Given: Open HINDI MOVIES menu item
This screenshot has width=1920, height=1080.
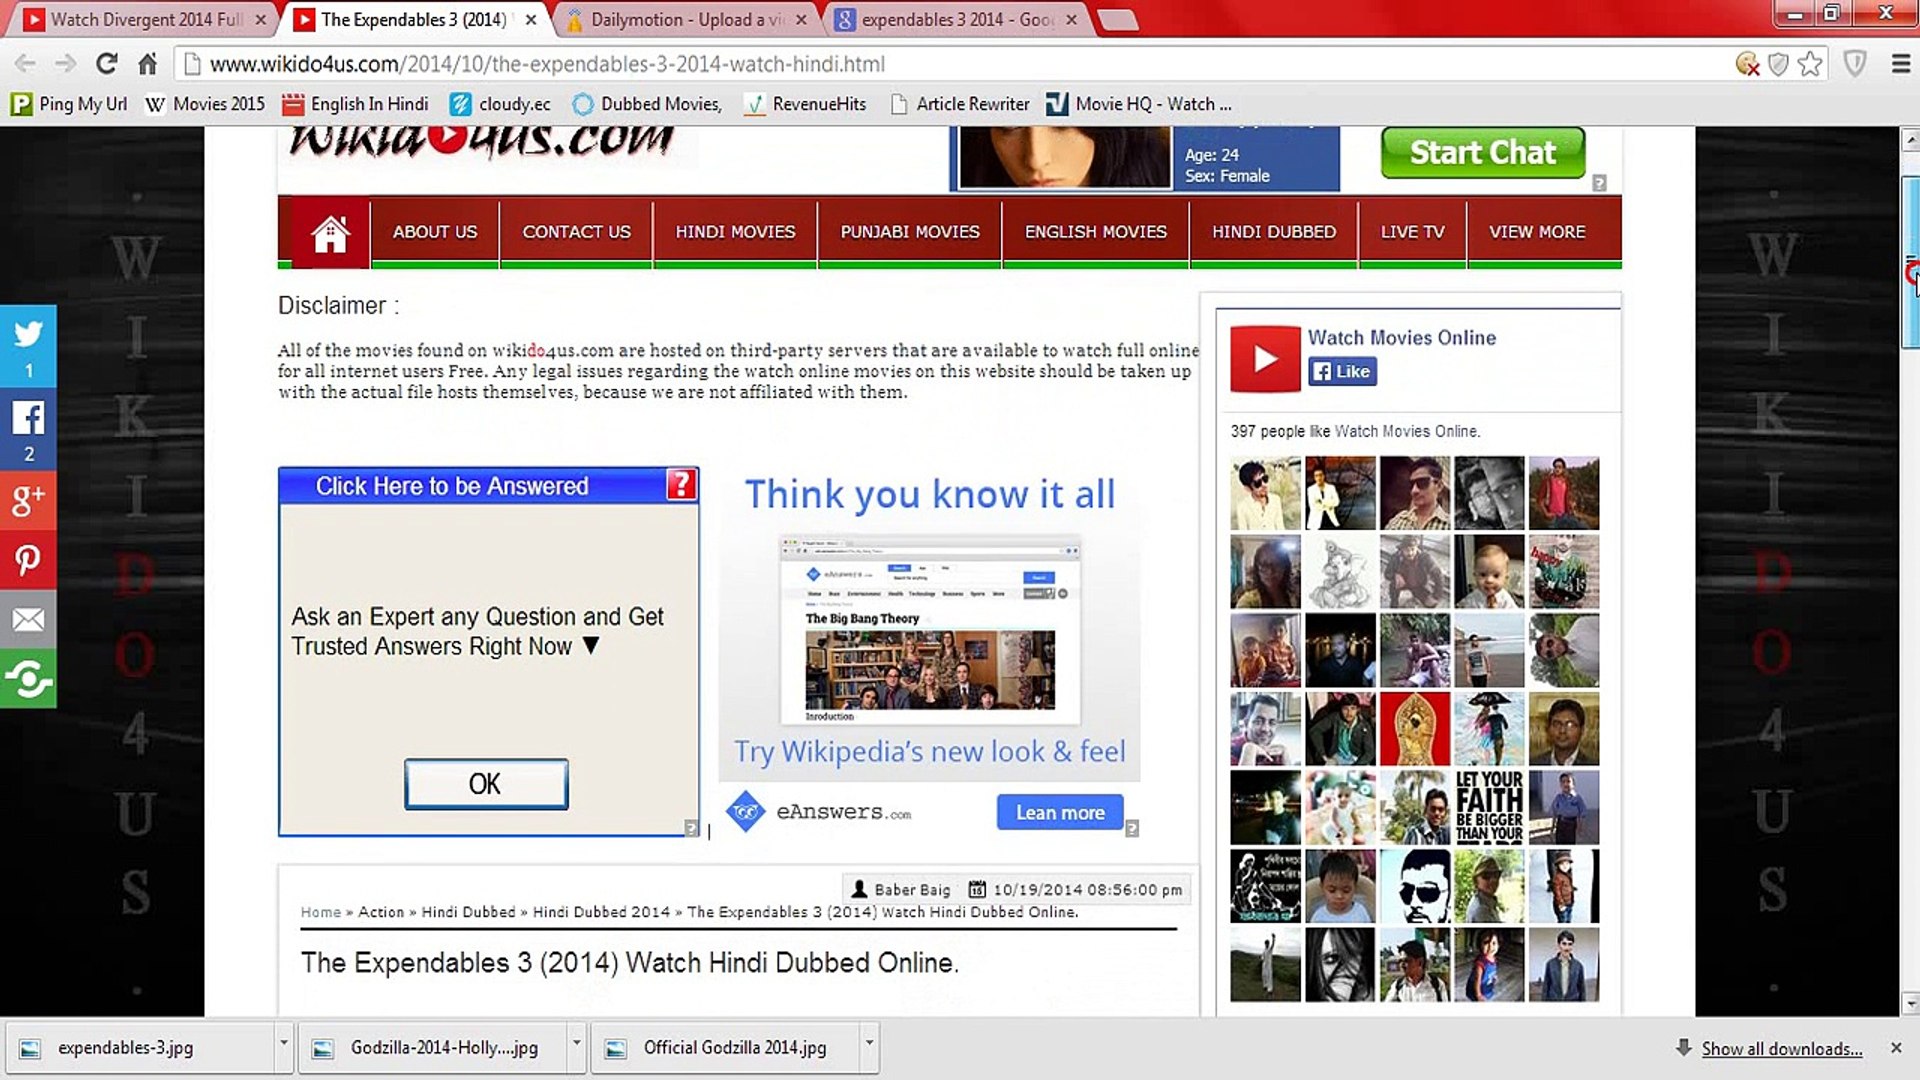Looking at the screenshot, I should coord(735,232).
